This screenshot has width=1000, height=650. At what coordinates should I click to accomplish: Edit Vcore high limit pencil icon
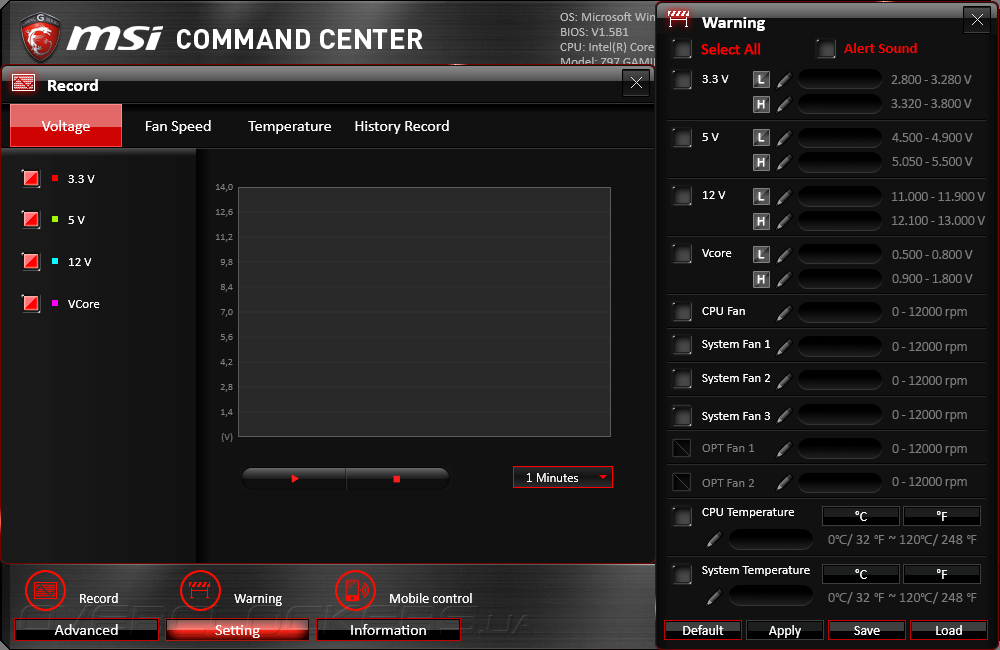point(784,279)
